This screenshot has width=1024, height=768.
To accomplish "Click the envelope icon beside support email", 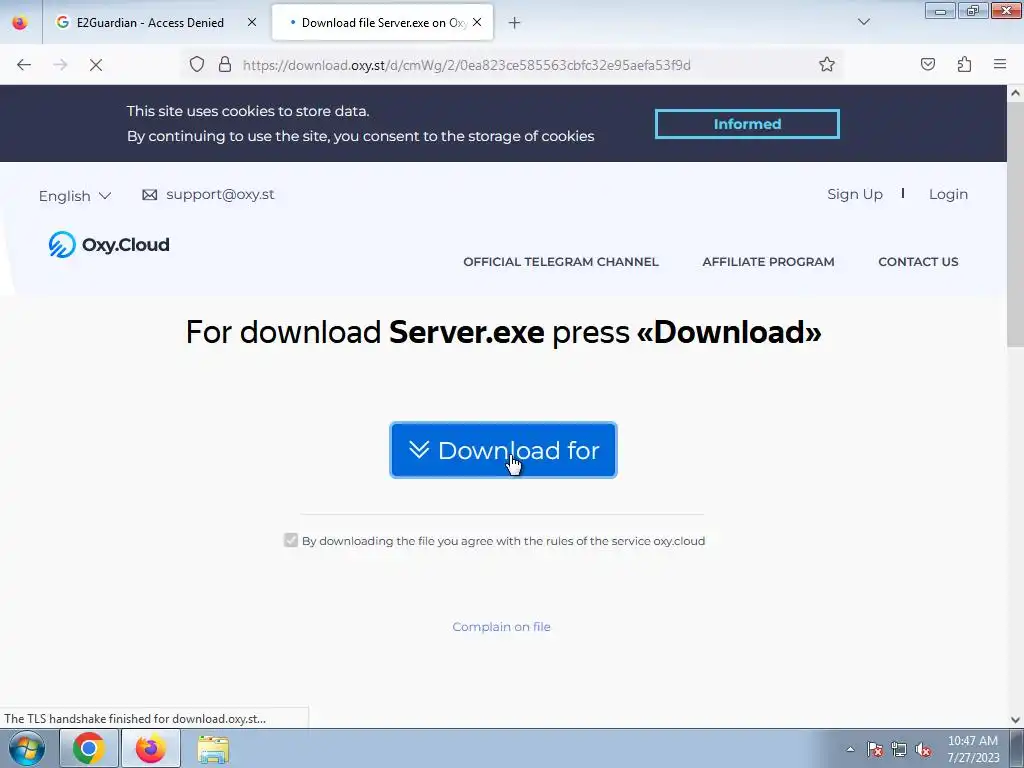I will [150, 195].
